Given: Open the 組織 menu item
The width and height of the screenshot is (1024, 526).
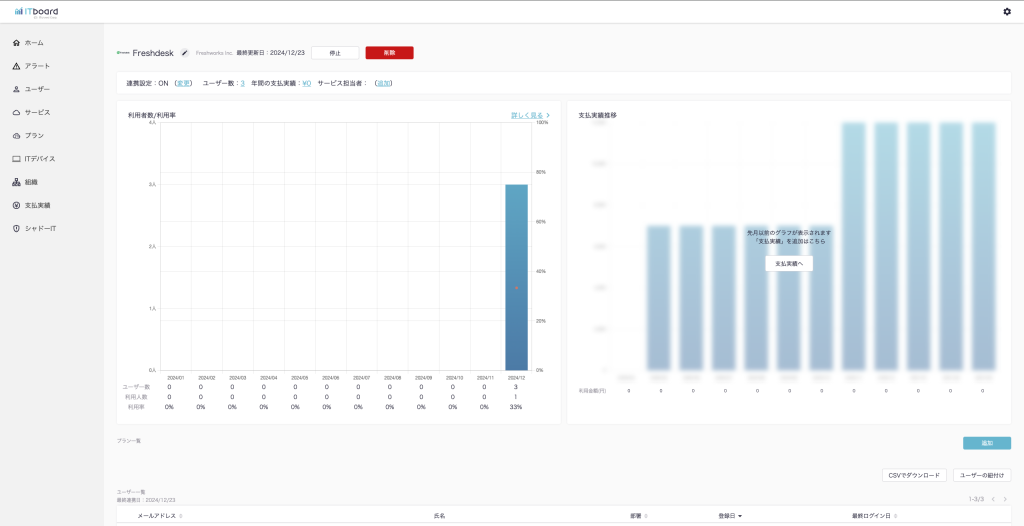Looking at the screenshot, I should [31, 182].
